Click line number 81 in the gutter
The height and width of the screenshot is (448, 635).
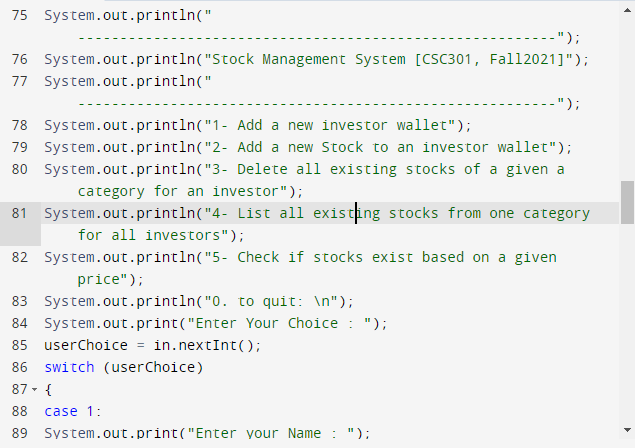point(20,213)
